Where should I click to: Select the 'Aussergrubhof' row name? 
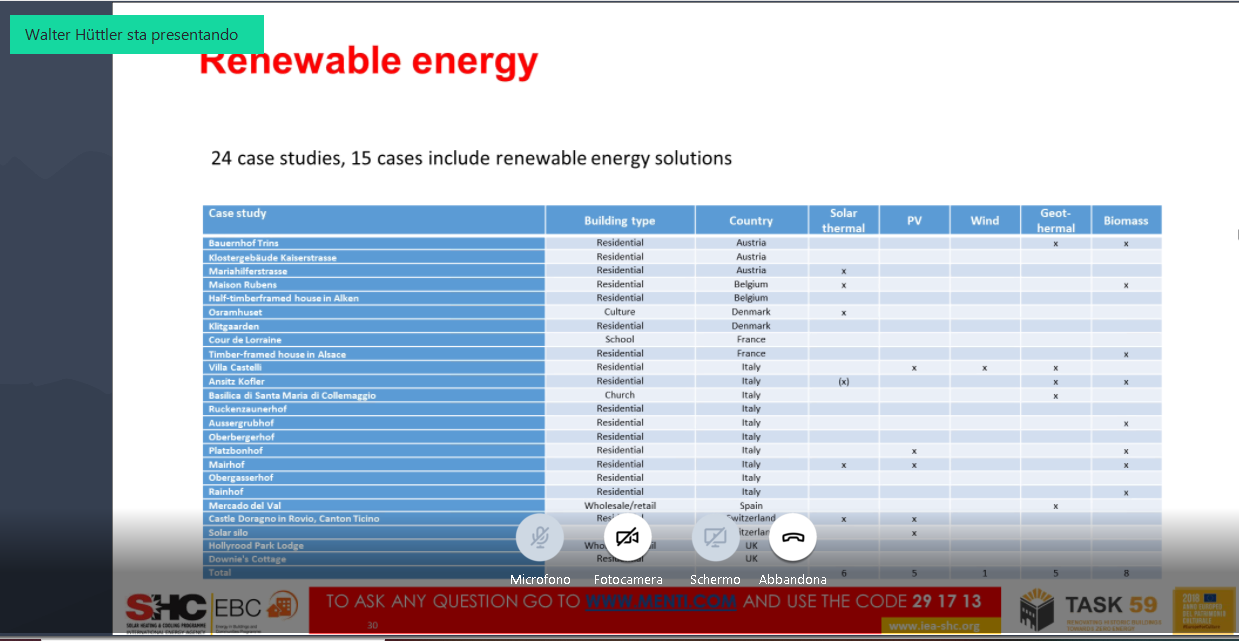[x=241, y=423]
